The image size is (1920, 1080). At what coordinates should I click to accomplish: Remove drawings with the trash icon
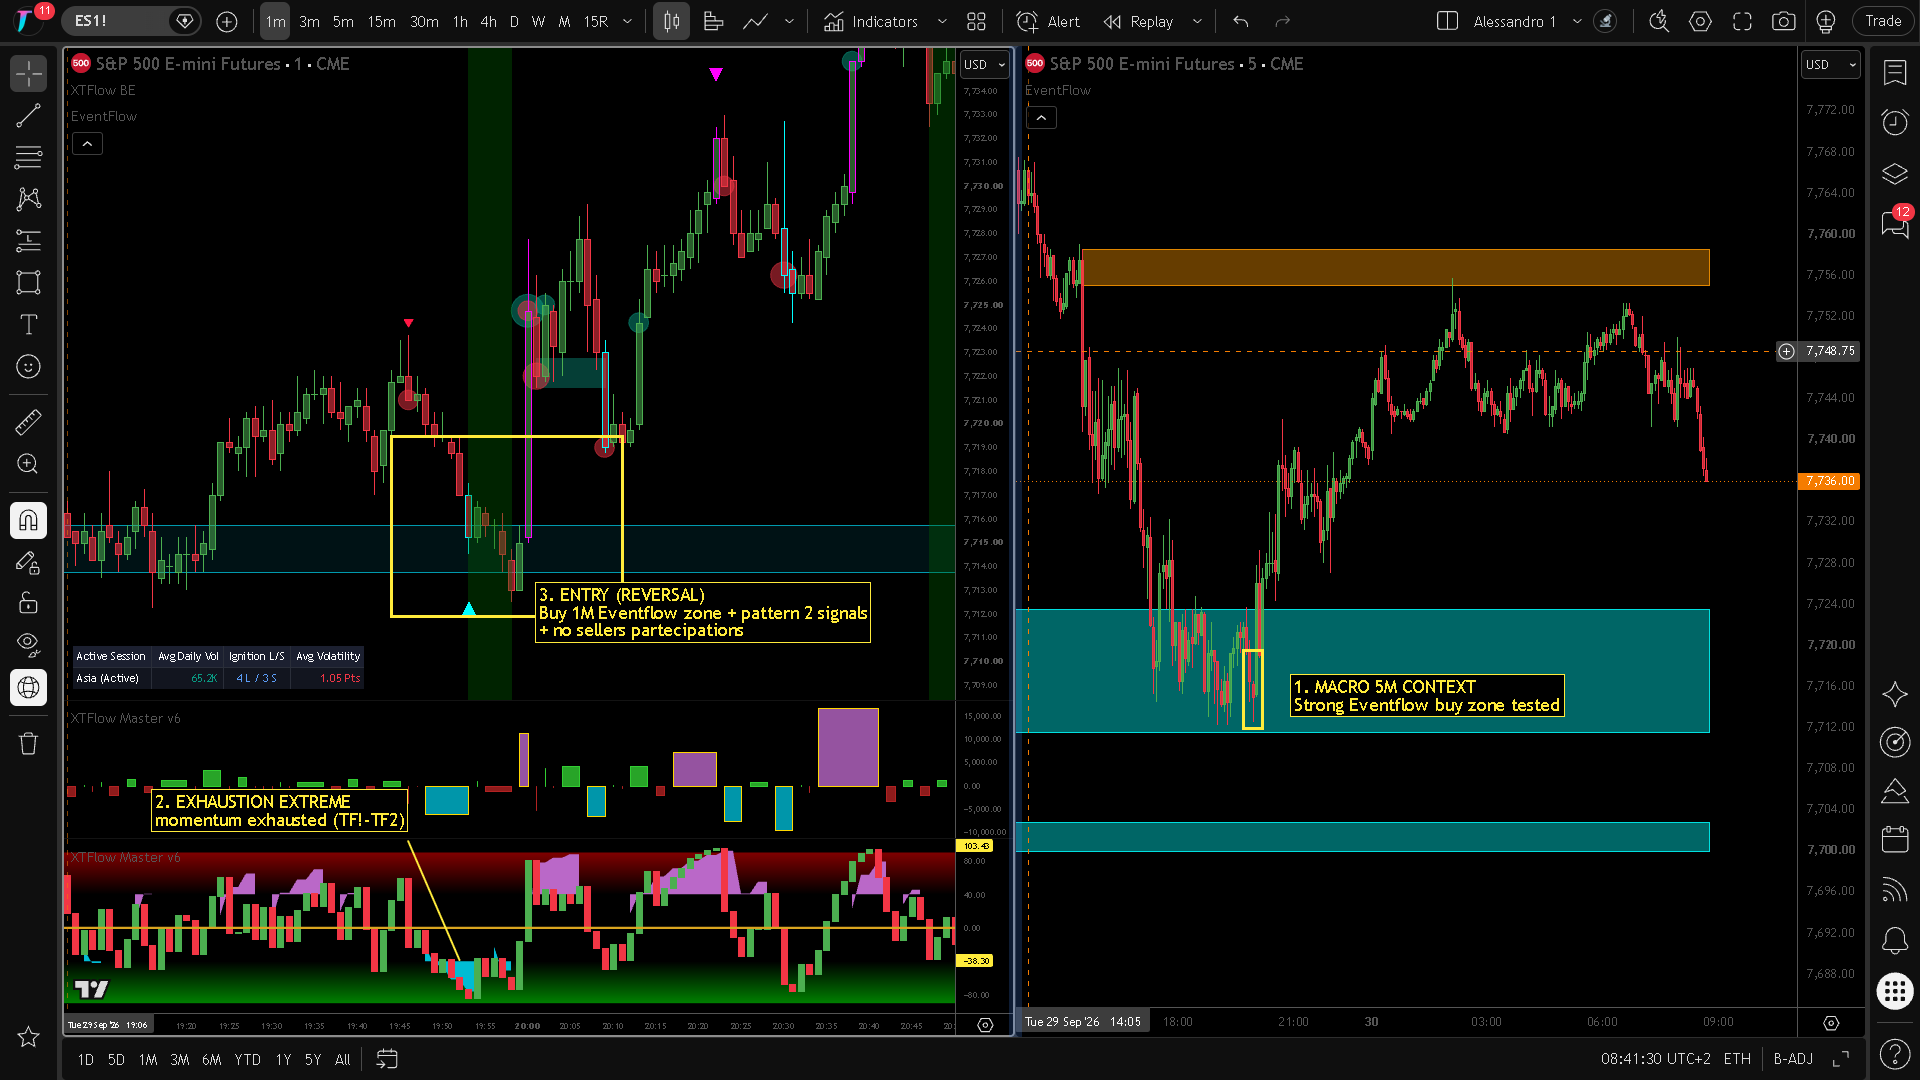pyautogui.click(x=28, y=743)
